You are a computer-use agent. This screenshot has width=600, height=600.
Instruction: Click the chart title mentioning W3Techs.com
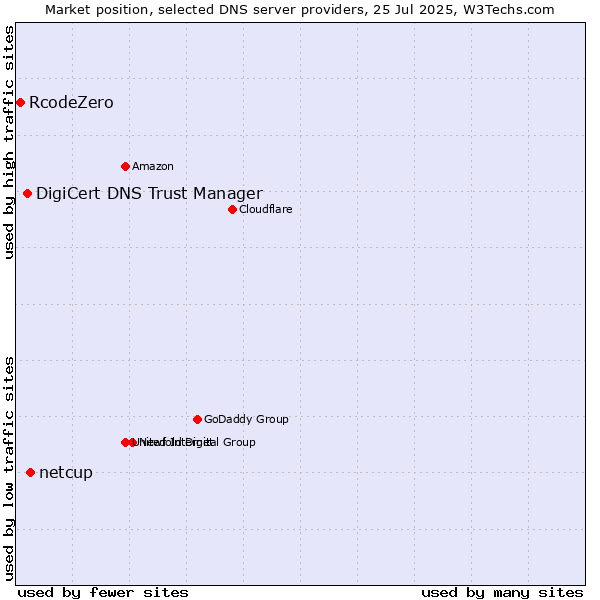coord(300,10)
